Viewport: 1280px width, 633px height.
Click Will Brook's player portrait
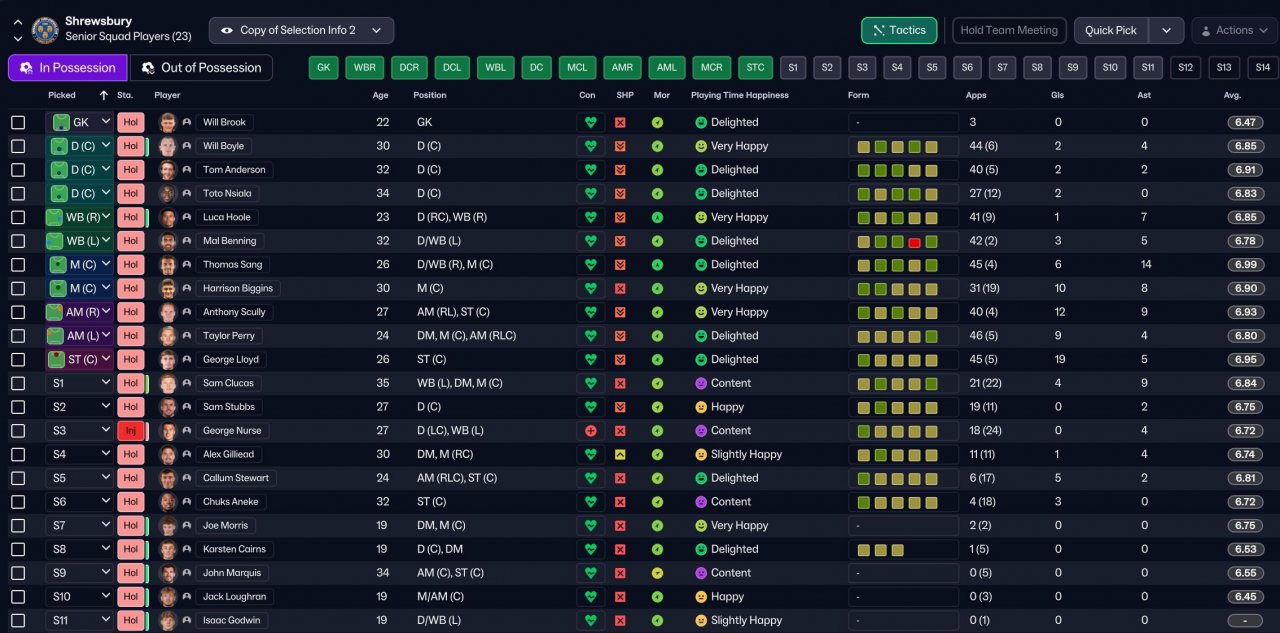[167, 122]
